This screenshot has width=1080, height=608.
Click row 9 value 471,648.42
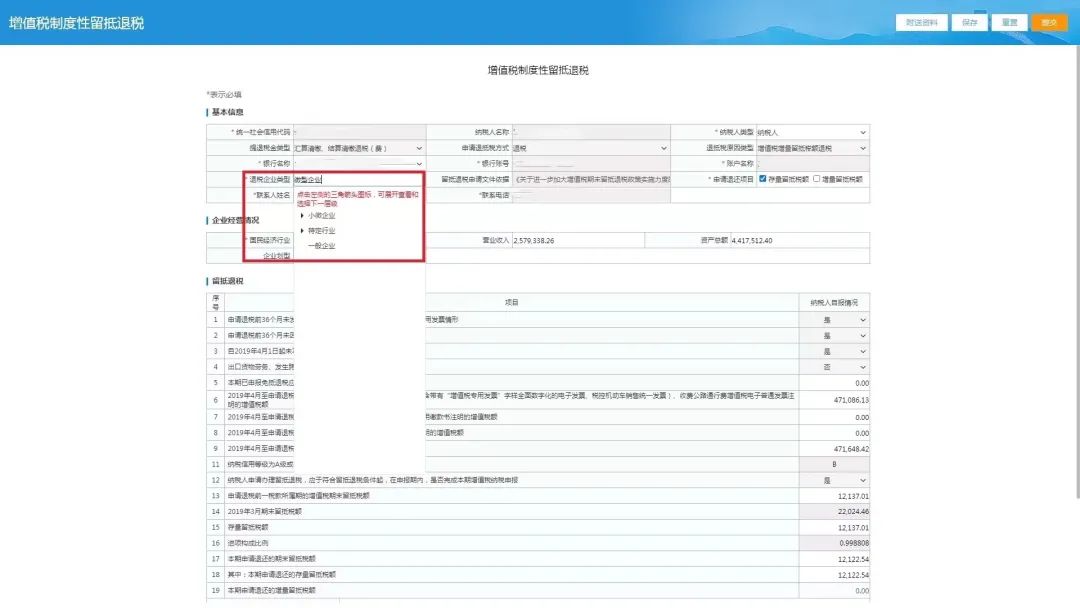click(851, 449)
